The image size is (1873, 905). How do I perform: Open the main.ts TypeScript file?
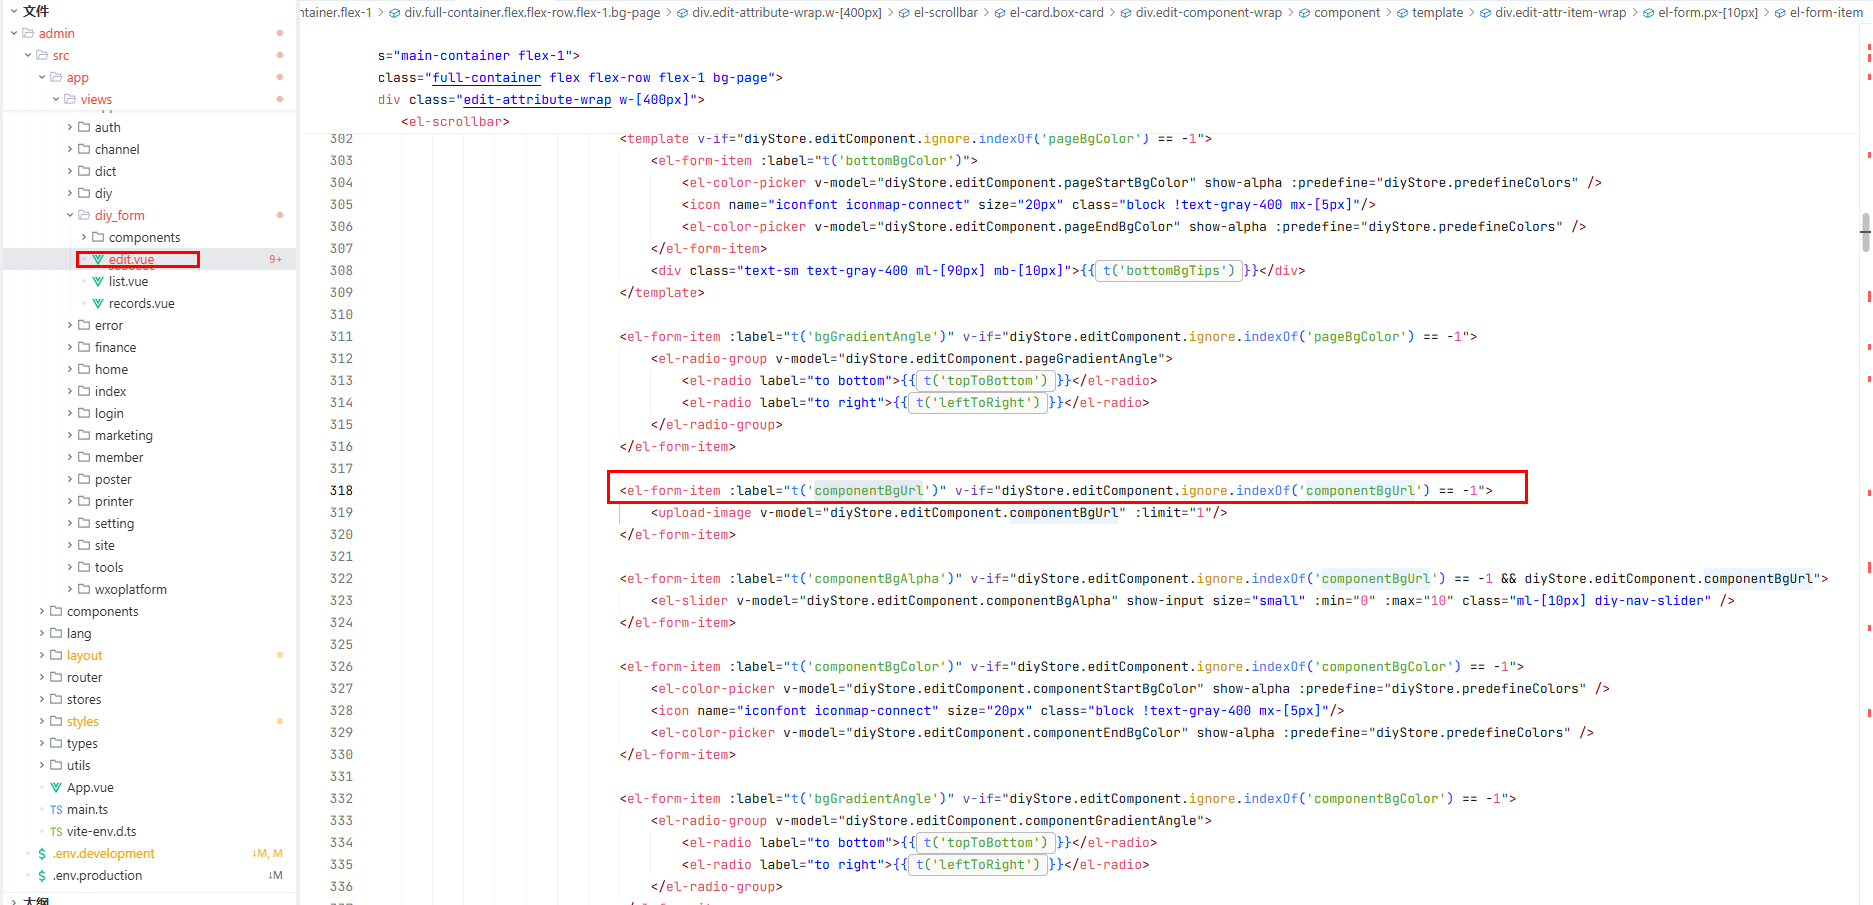click(87, 810)
